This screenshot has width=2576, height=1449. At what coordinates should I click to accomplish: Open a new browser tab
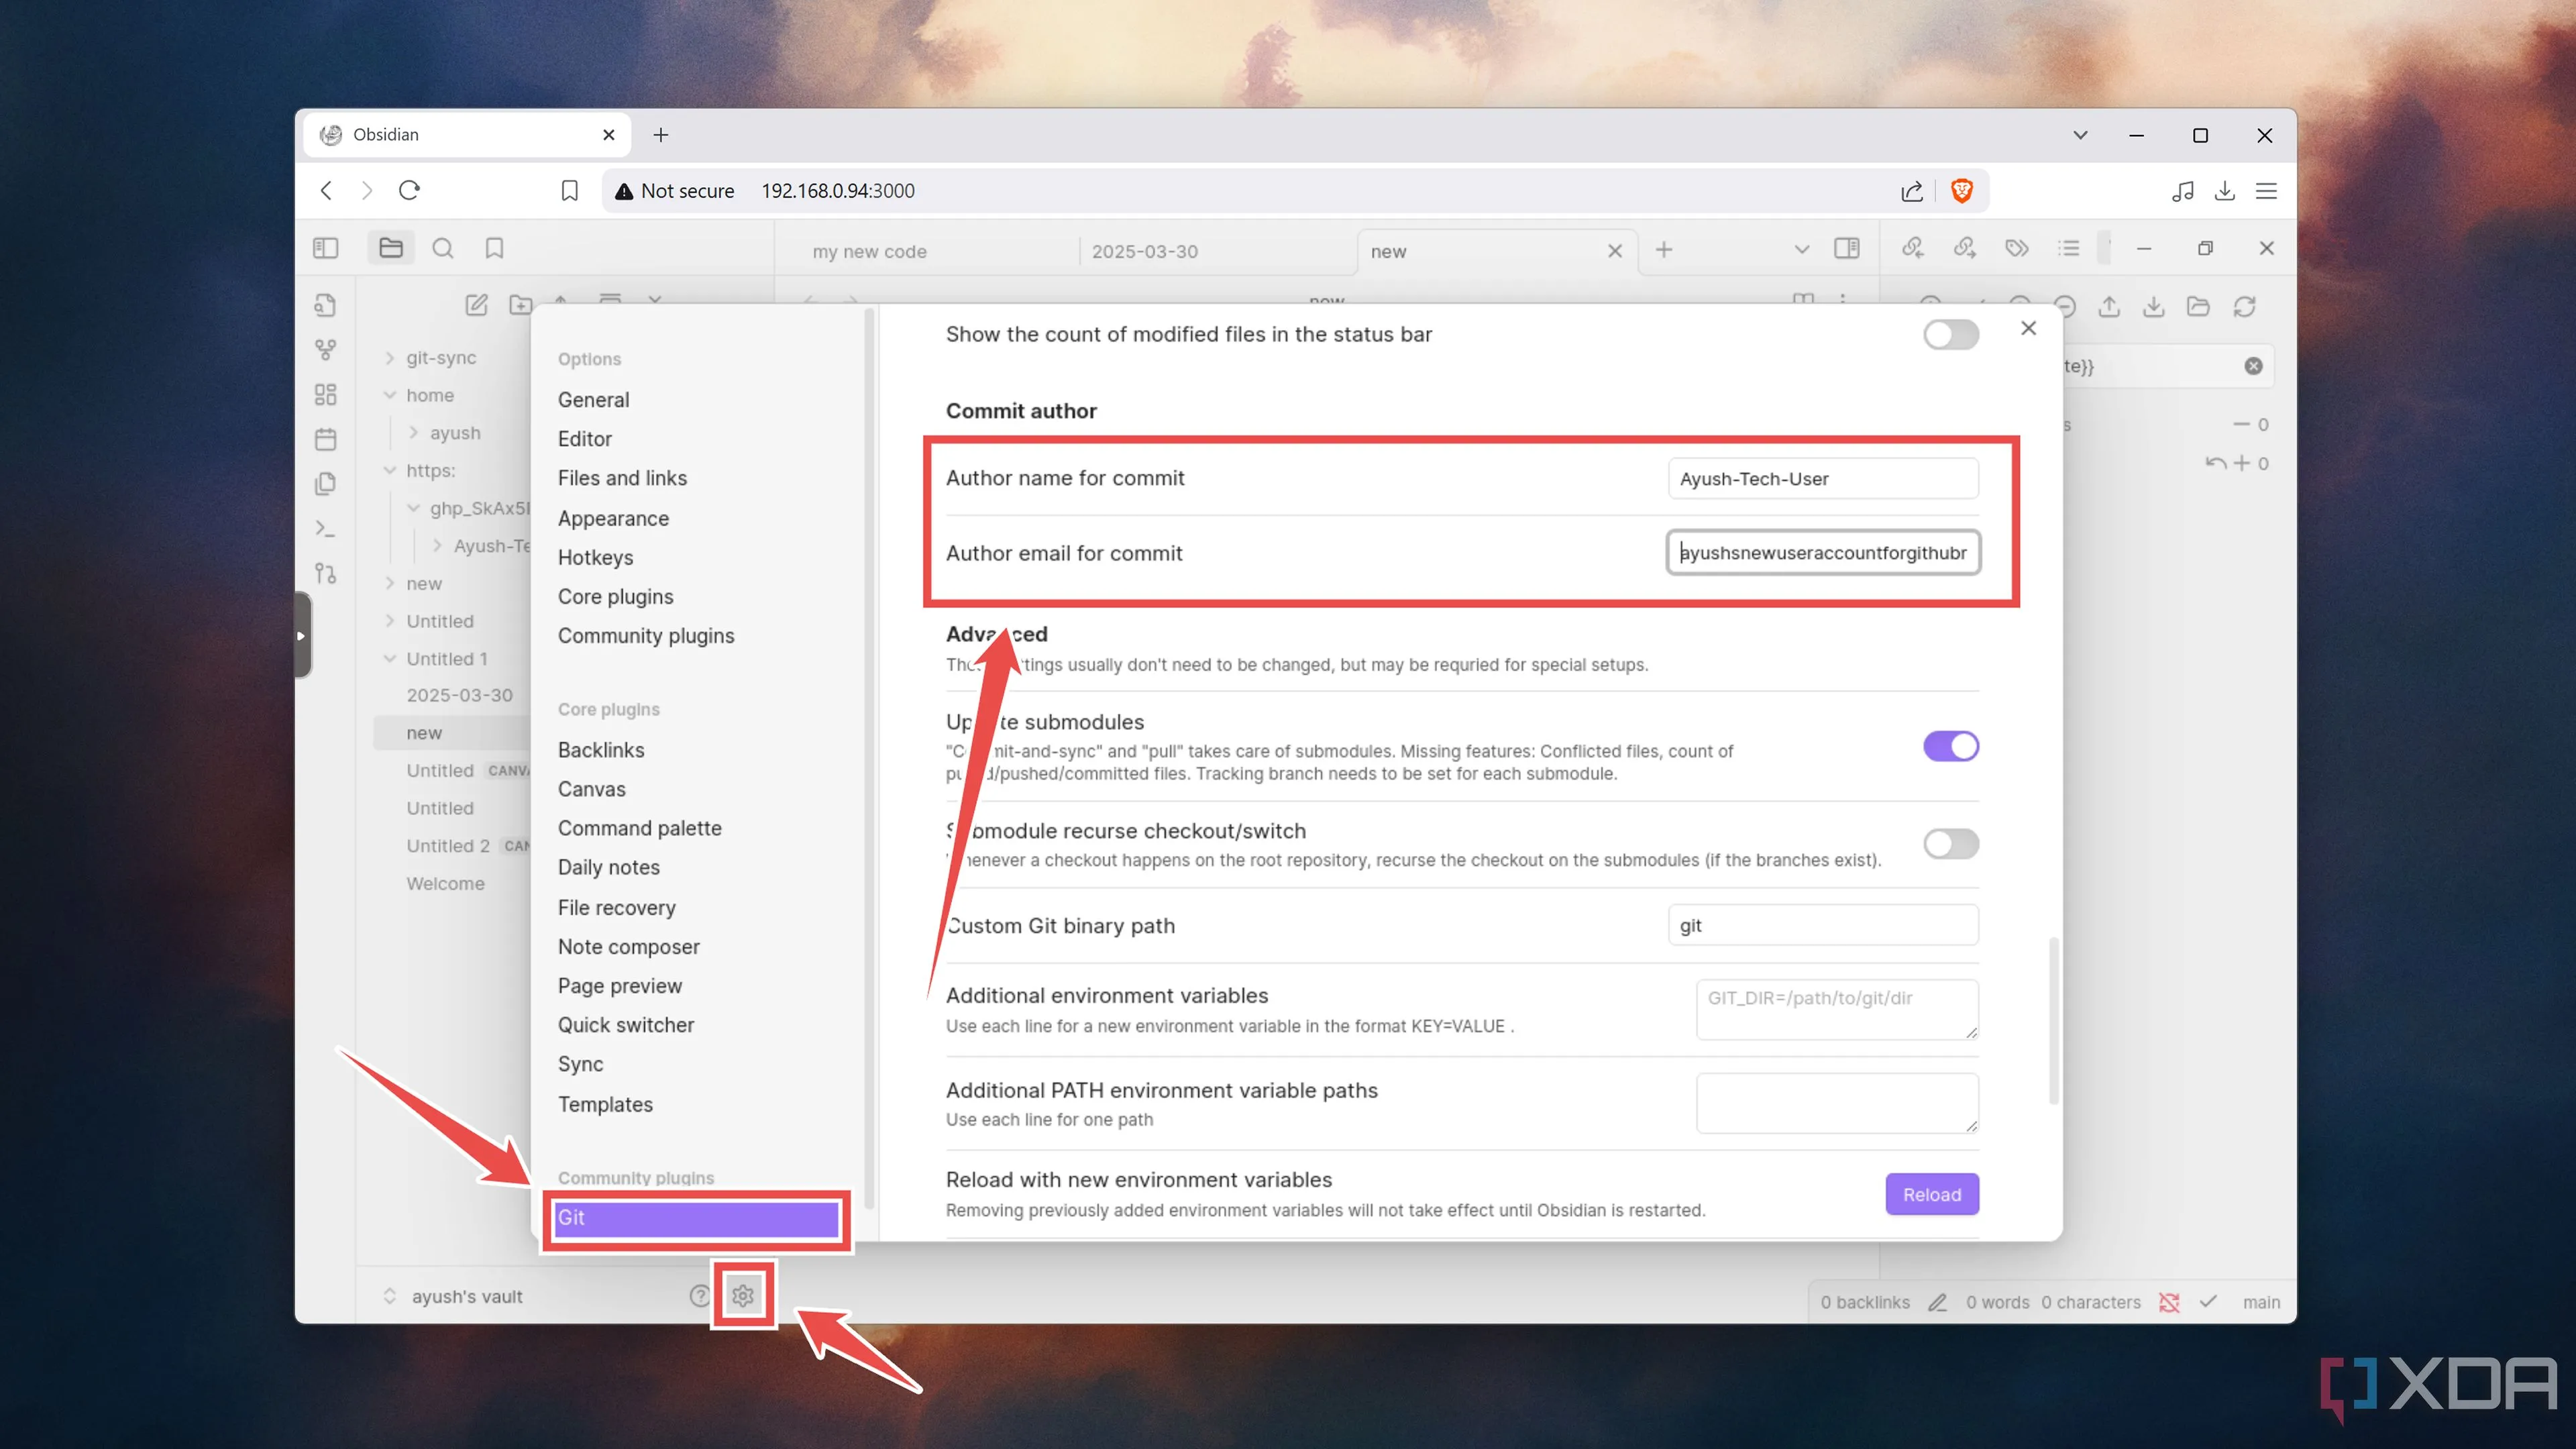pyautogui.click(x=660, y=135)
